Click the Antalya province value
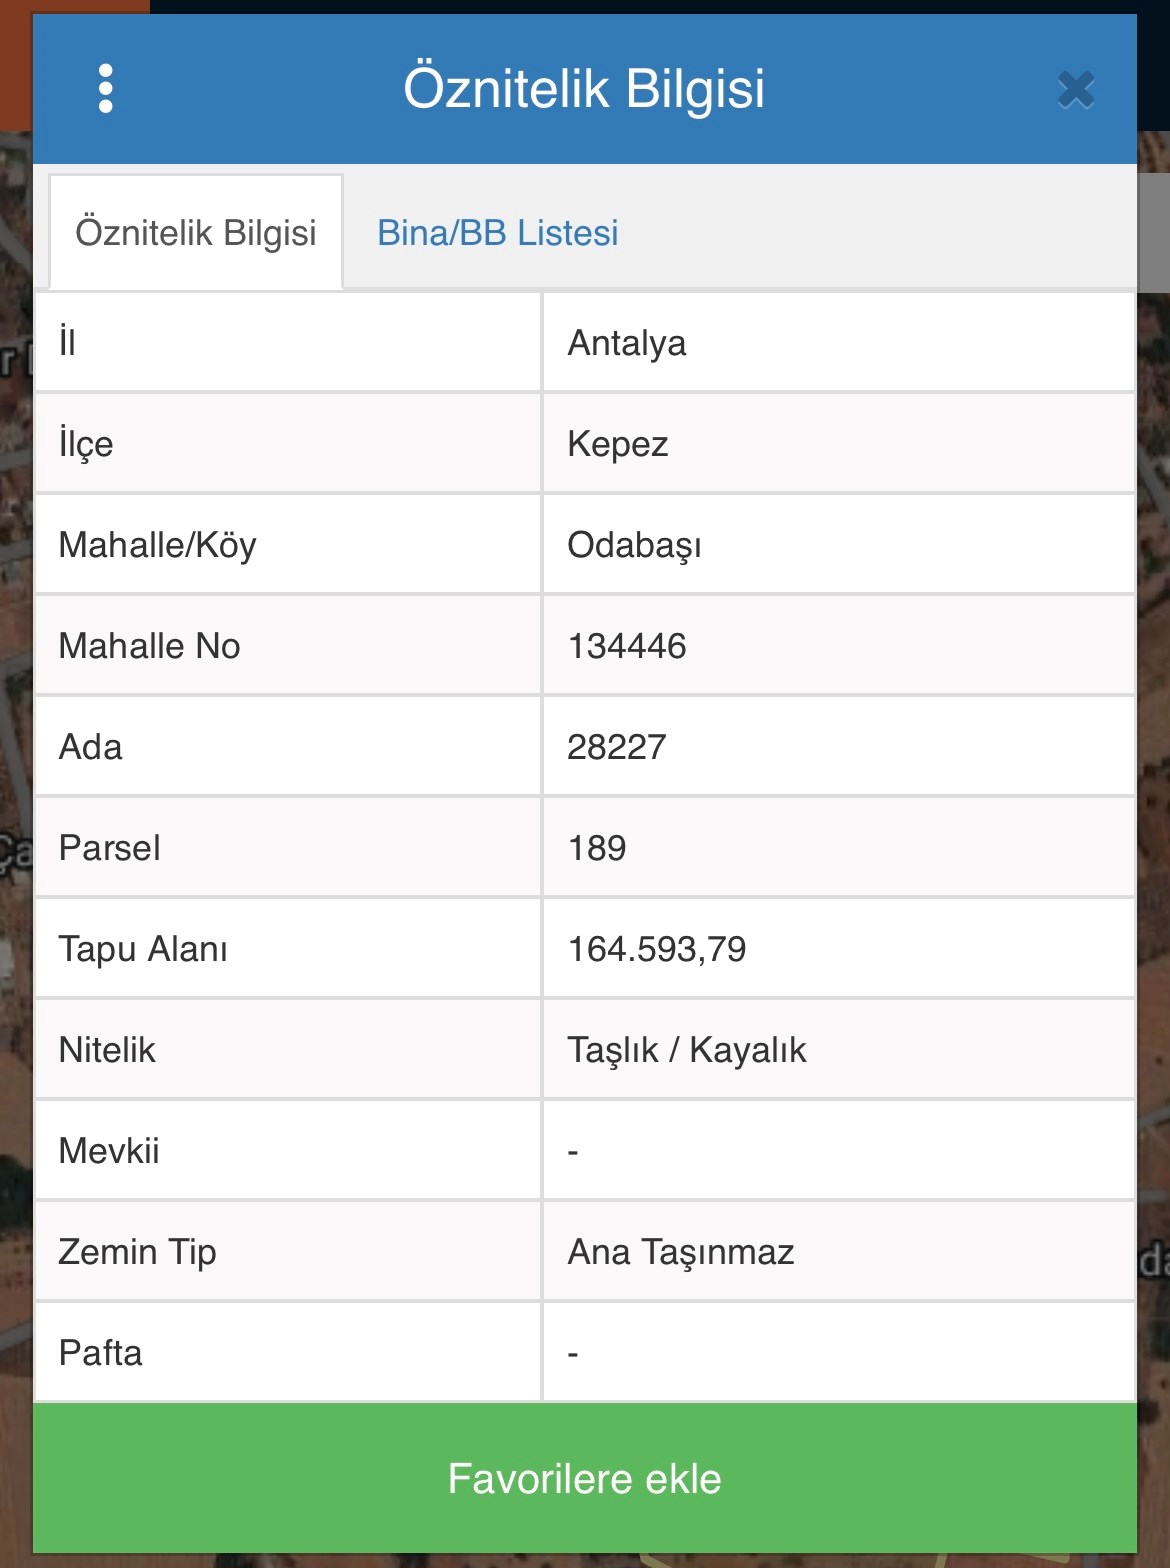Viewport: 1170px width, 1568px height. tap(627, 343)
